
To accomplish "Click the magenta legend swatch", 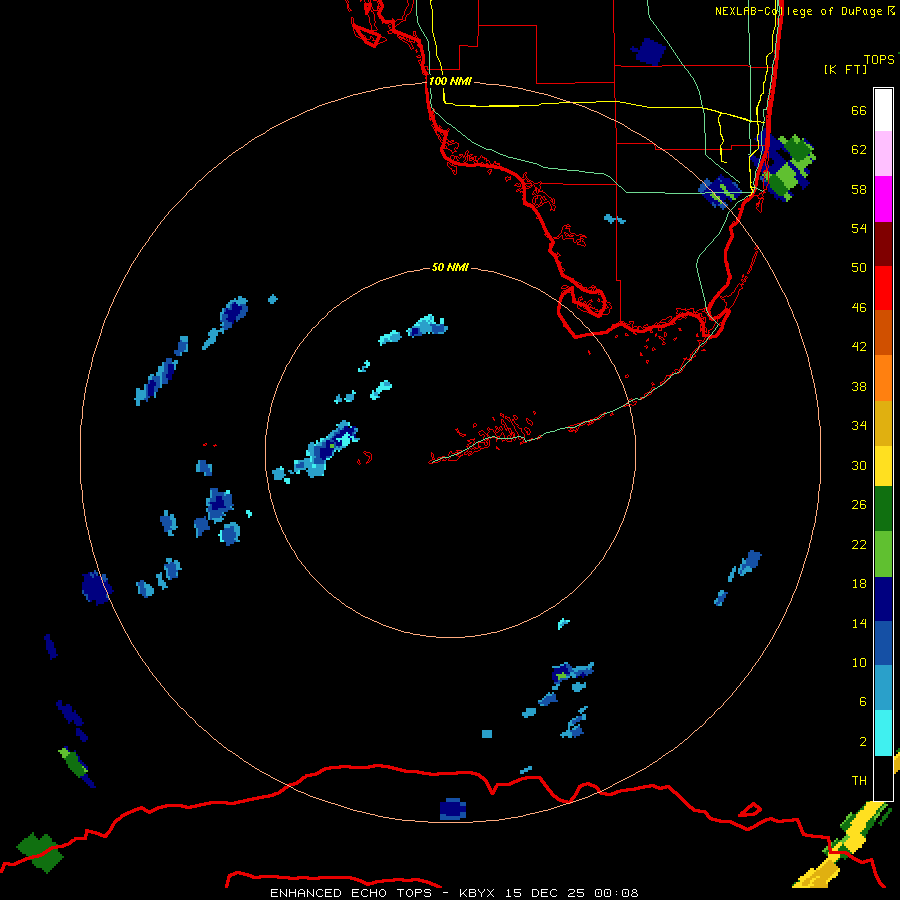I will pyautogui.click(x=883, y=199).
